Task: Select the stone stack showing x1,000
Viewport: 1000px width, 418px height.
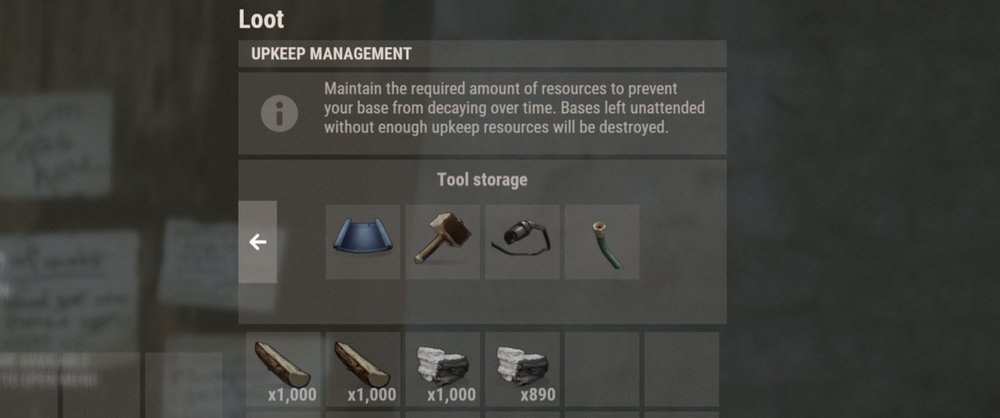Action: pyautogui.click(x=443, y=369)
